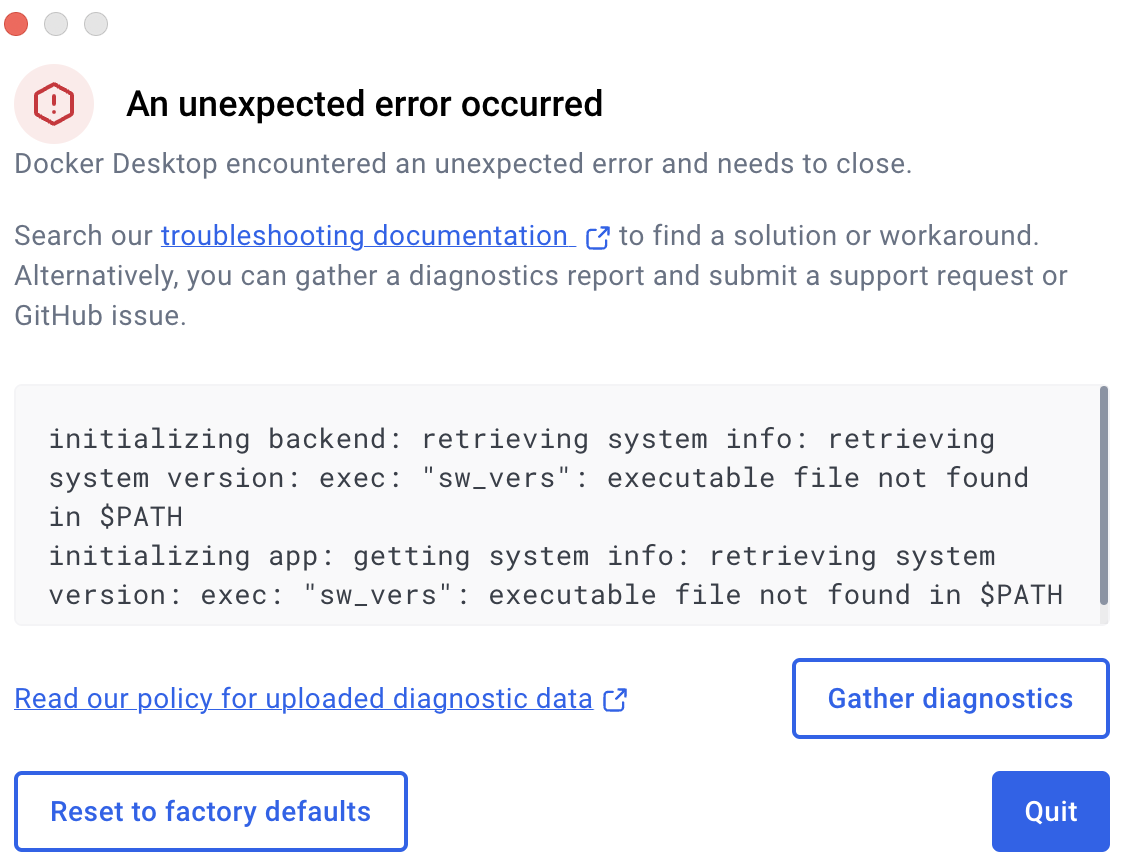Click the 'in $PATH' line of error log
This screenshot has height=866, width=1130.
point(116,517)
